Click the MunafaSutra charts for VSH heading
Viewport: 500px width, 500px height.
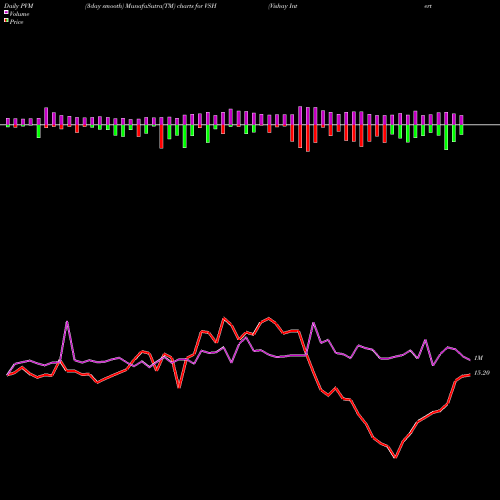tap(151, 6)
